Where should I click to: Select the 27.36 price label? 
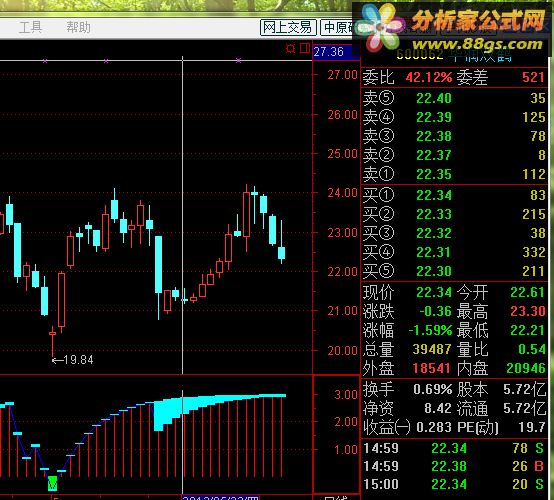pos(329,52)
